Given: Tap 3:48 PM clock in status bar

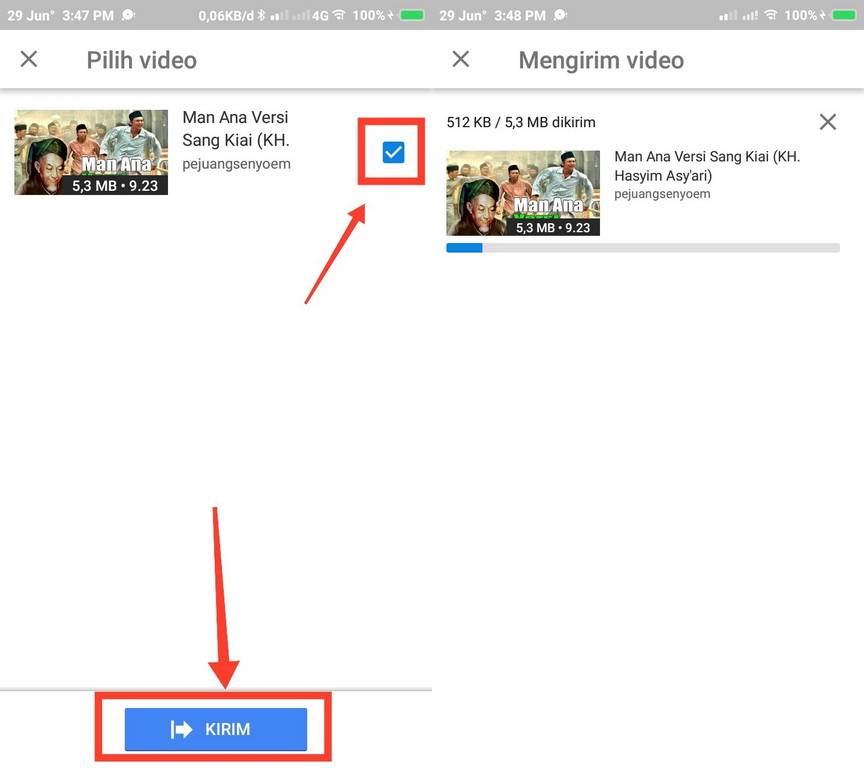Looking at the screenshot, I should 520,15.
